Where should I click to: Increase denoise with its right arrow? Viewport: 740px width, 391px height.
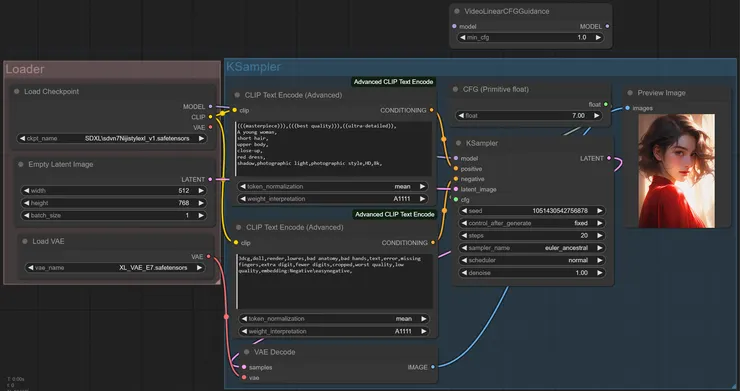tap(599, 272)
